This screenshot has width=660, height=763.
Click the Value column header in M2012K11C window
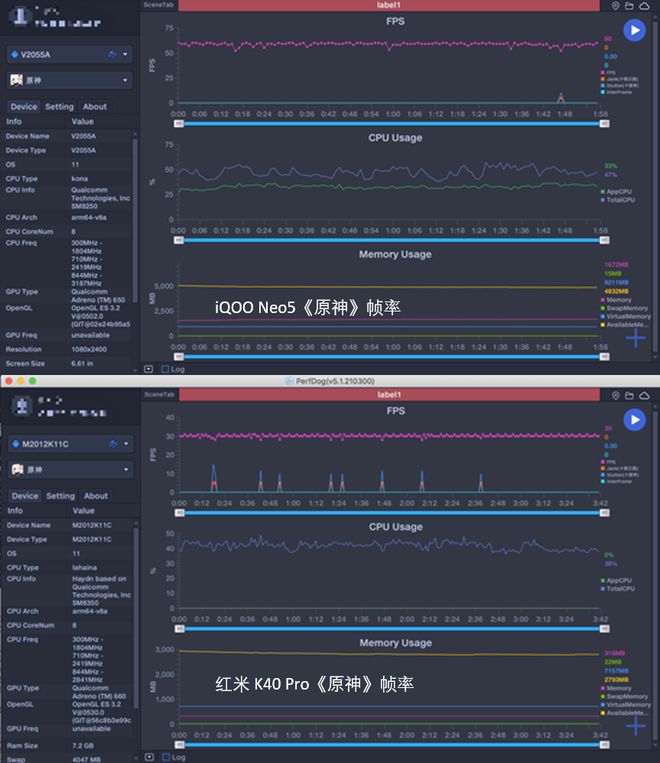click(84, 510)
